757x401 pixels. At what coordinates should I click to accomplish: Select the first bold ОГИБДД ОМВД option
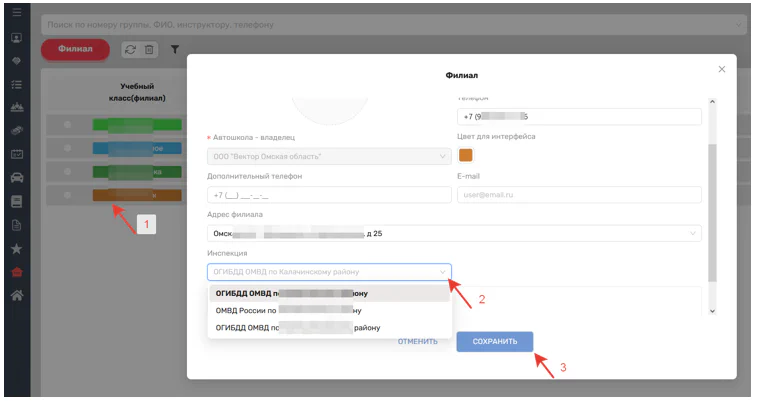[x=329, y=293]
